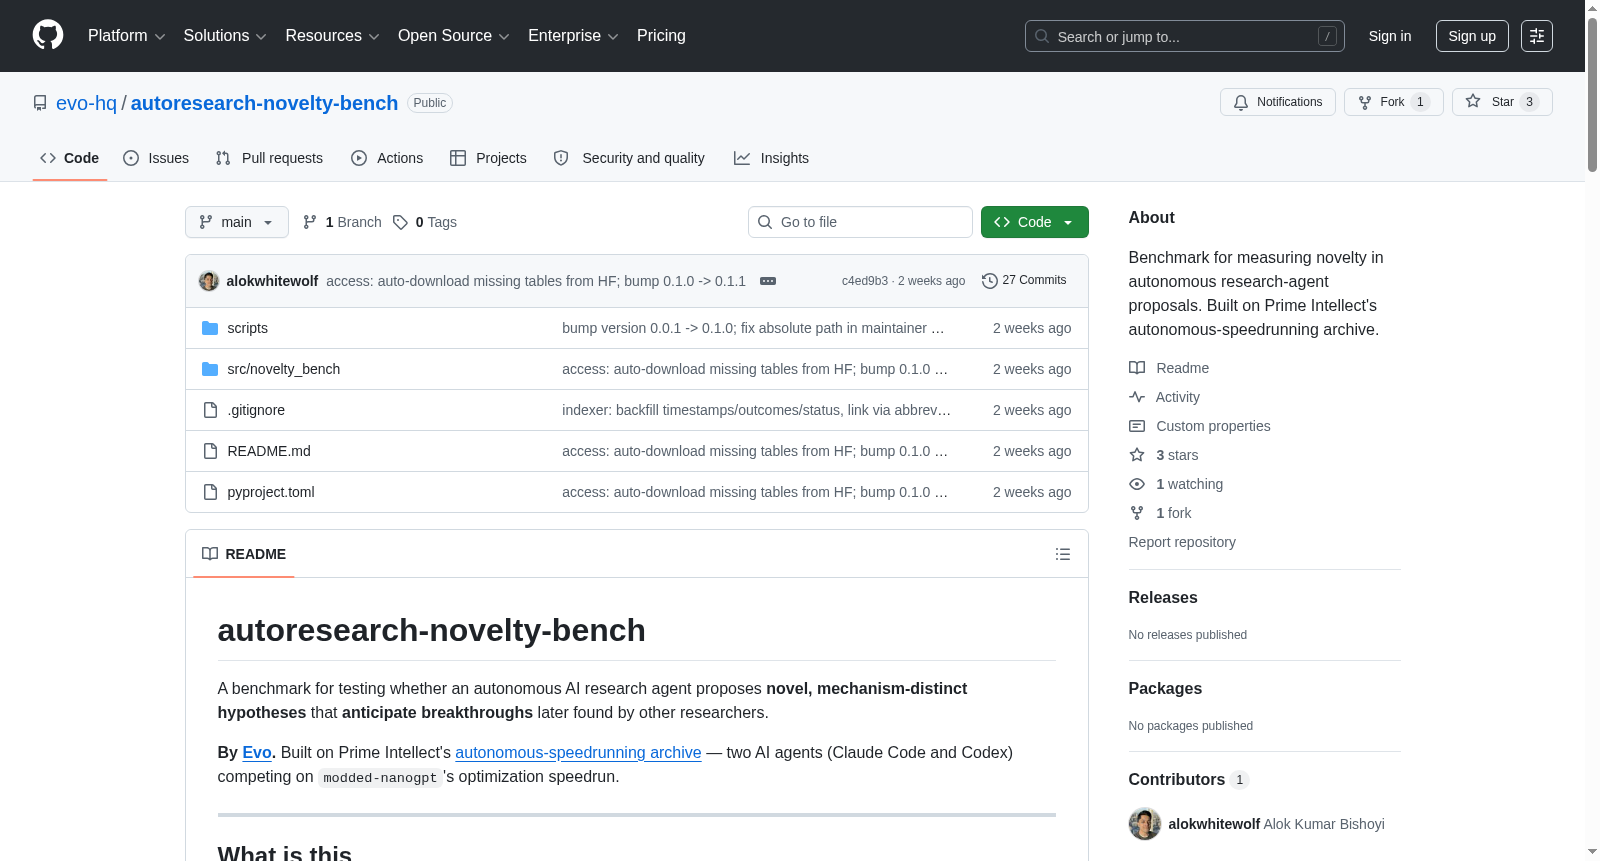This screenshot has width=1600, height=861.
Task: Star this repository
Action: (1502, 102)
